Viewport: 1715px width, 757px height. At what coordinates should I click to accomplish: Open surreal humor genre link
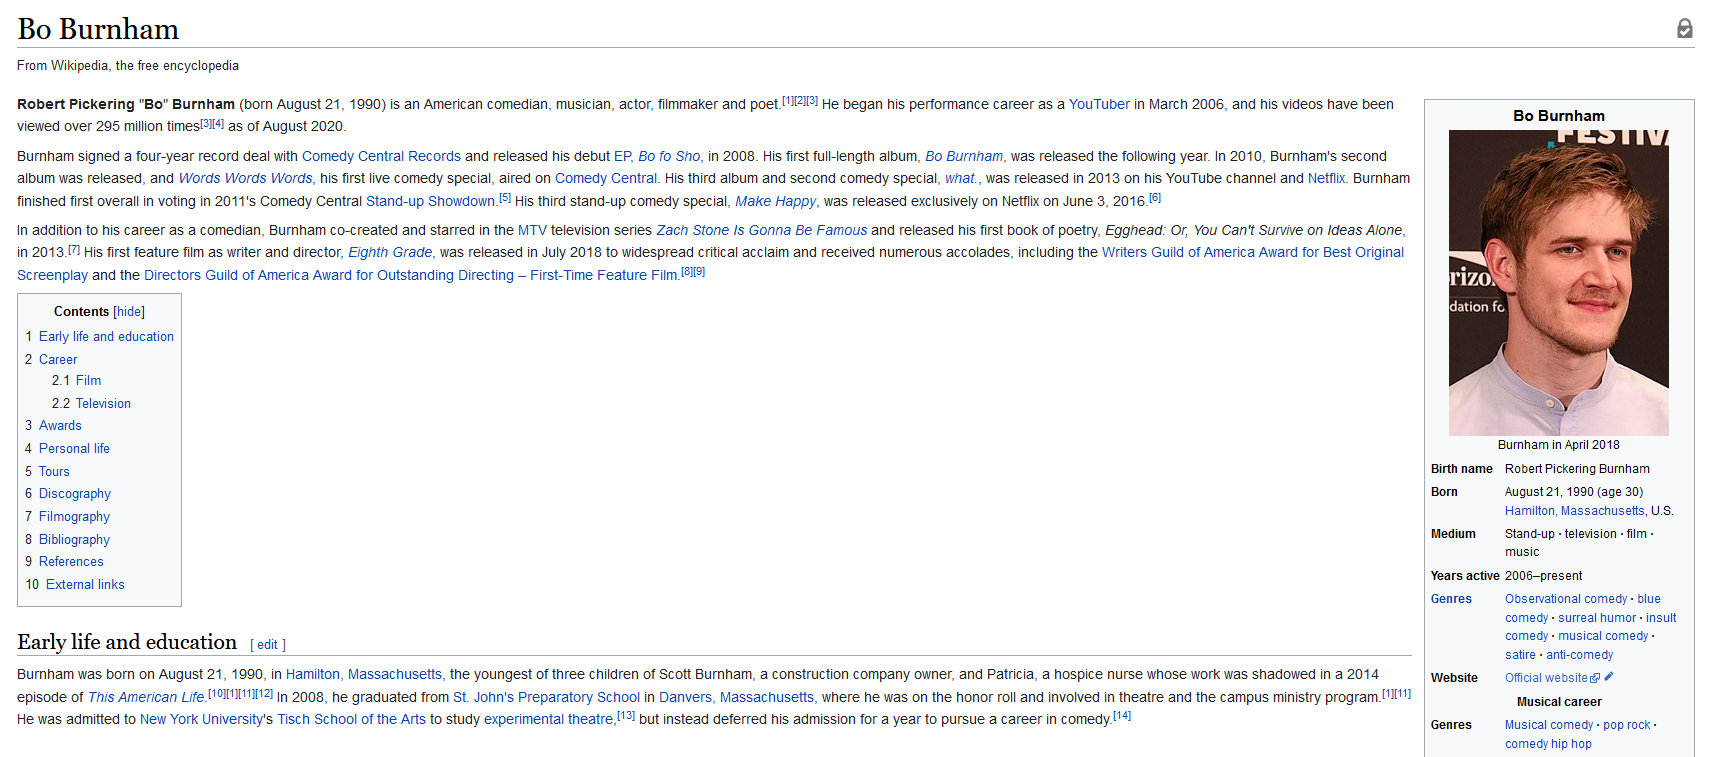[1597, 618]
